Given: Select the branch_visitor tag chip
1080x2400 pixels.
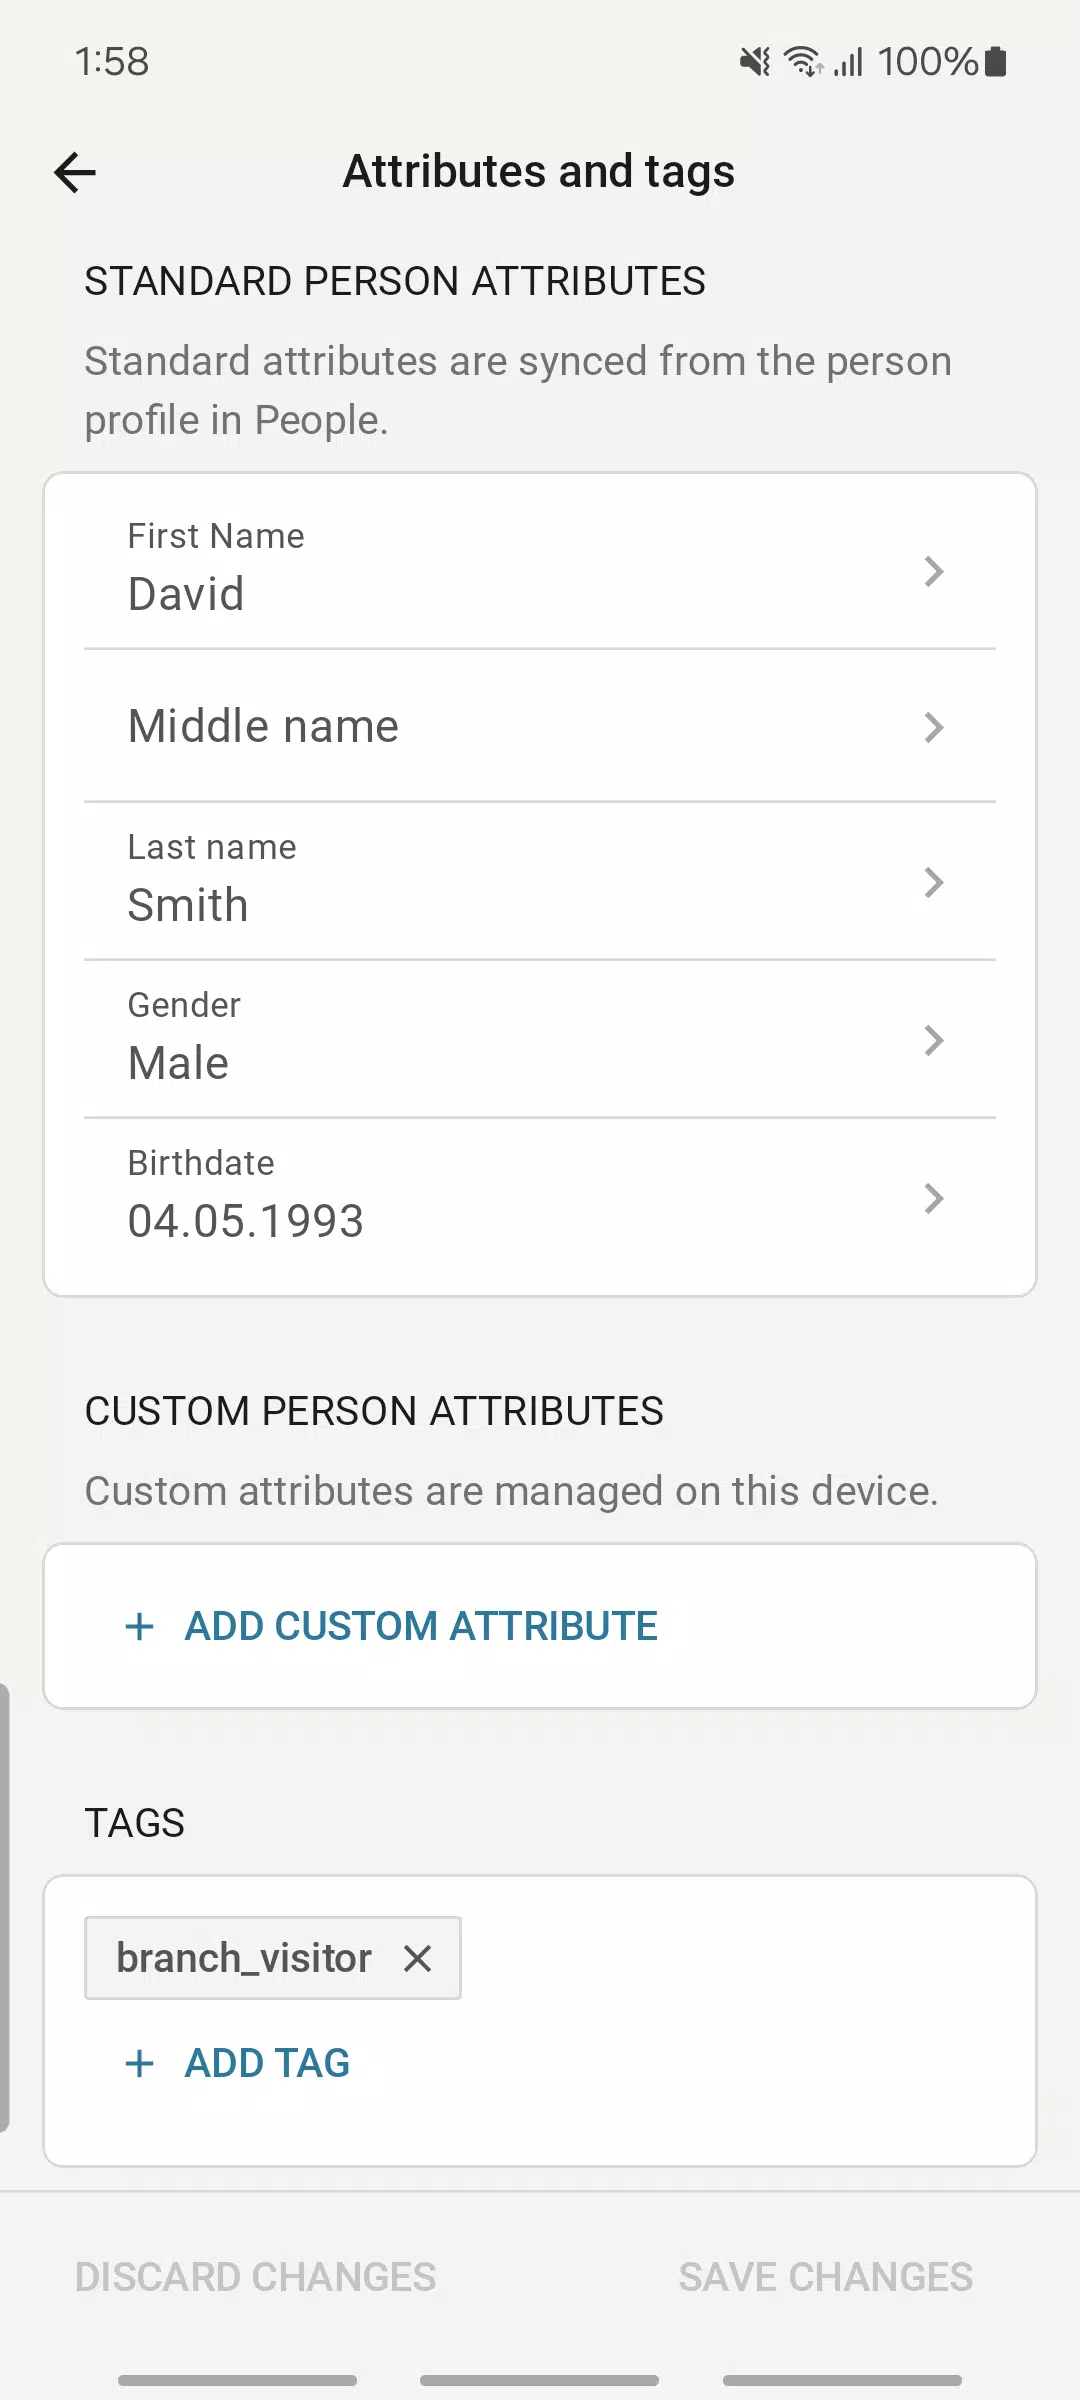Looking at the screenshot, I should [243, 1958].
